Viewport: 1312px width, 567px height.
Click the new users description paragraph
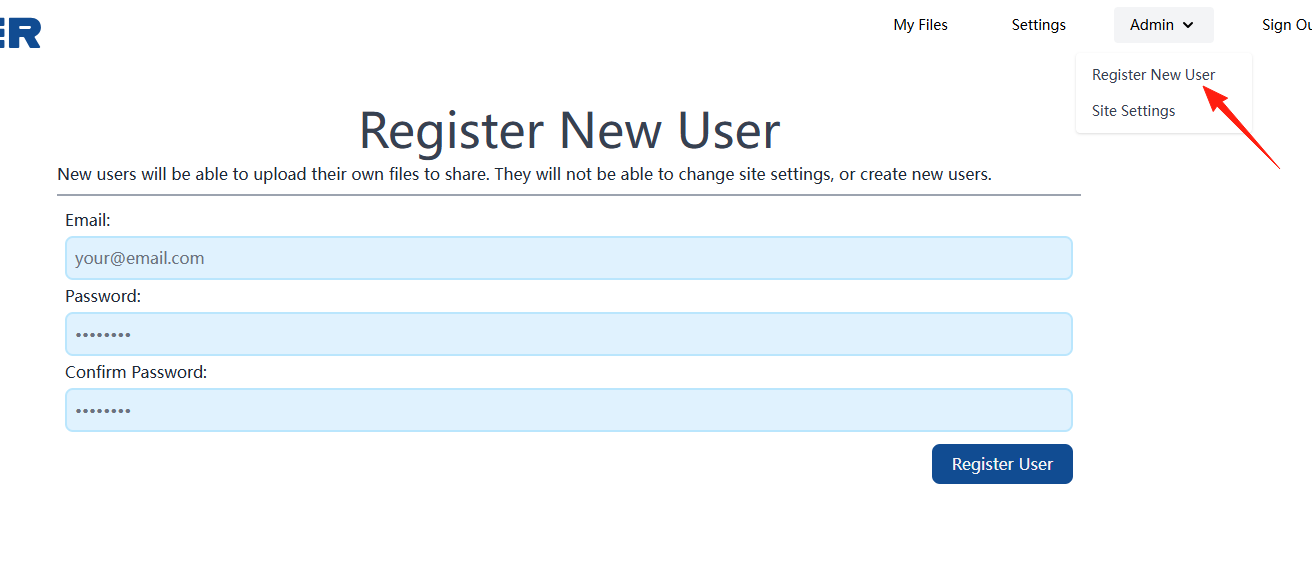tap(524, 174)
